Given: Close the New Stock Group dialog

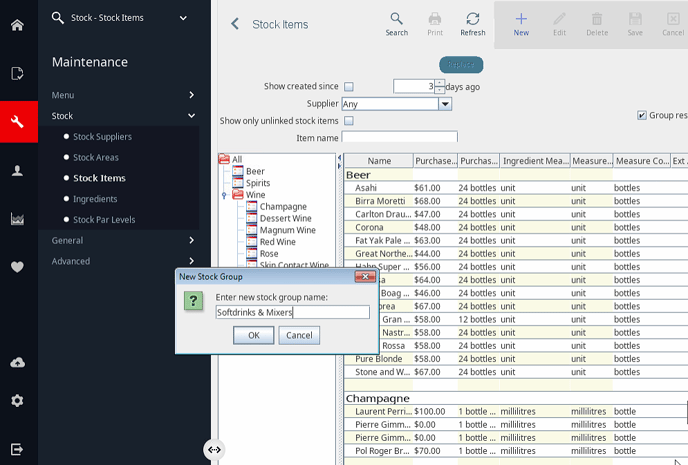Looking at the screenshot, I should (365, 276).
